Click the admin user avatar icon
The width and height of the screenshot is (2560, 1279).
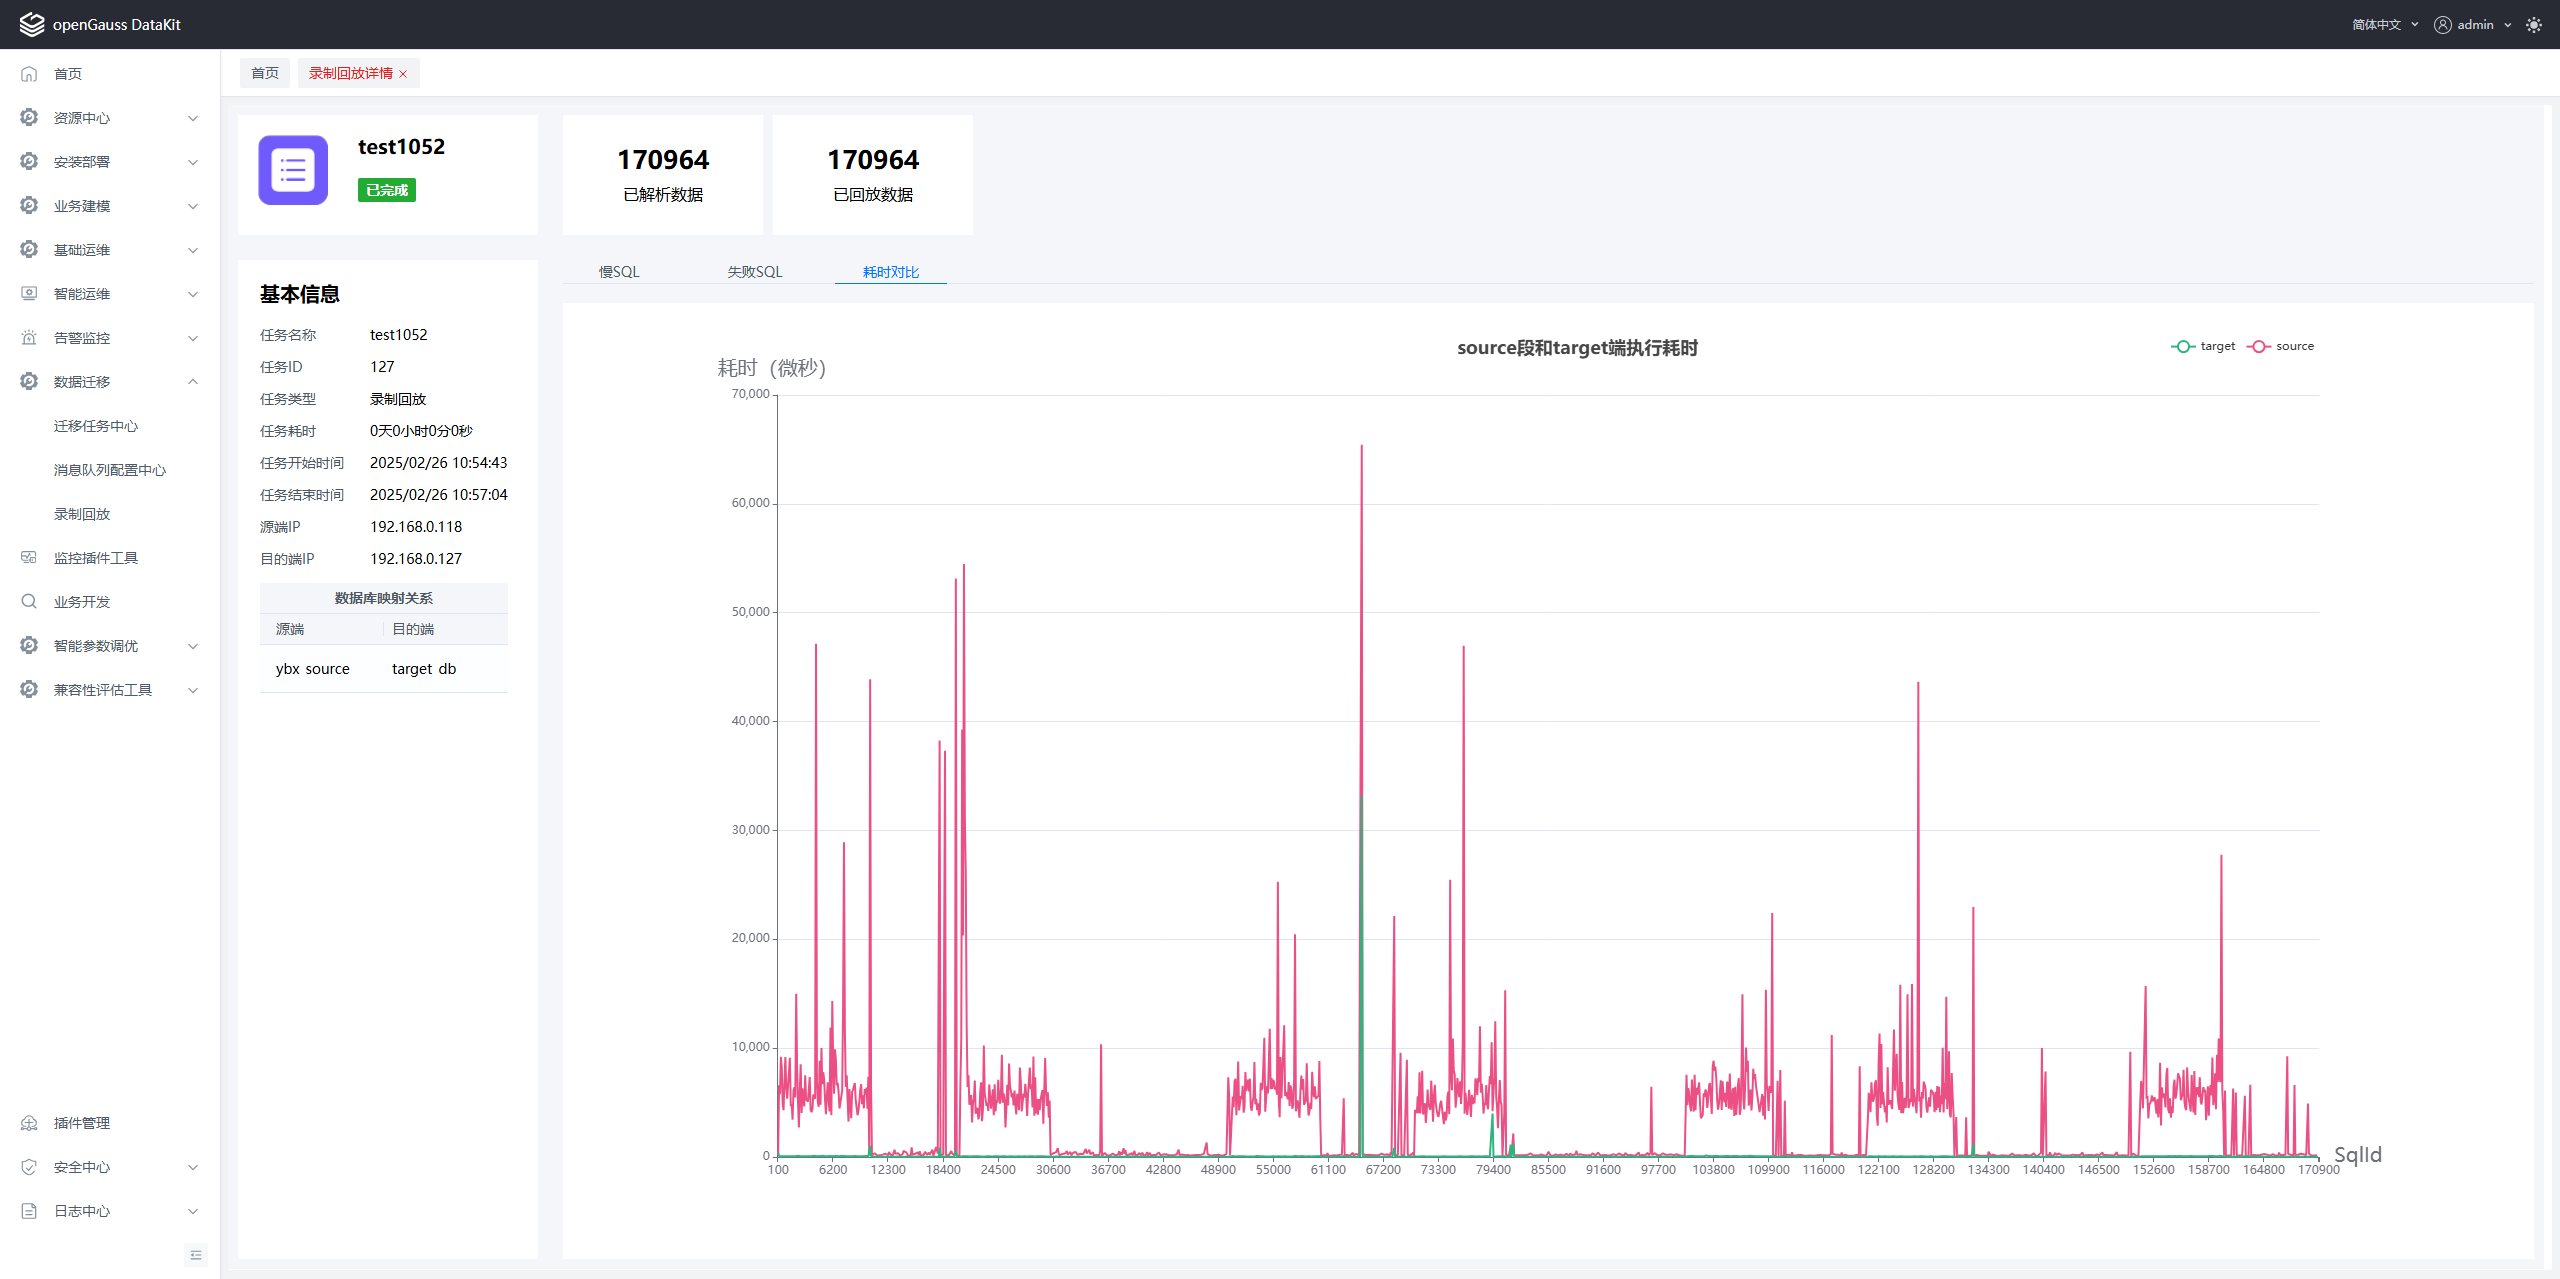pos(2443,25)
